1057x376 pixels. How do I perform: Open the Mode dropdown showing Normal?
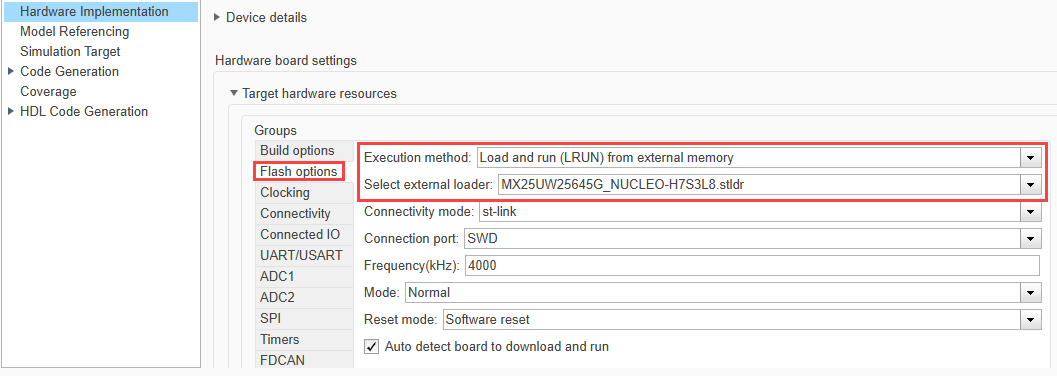click(1030, 292)
